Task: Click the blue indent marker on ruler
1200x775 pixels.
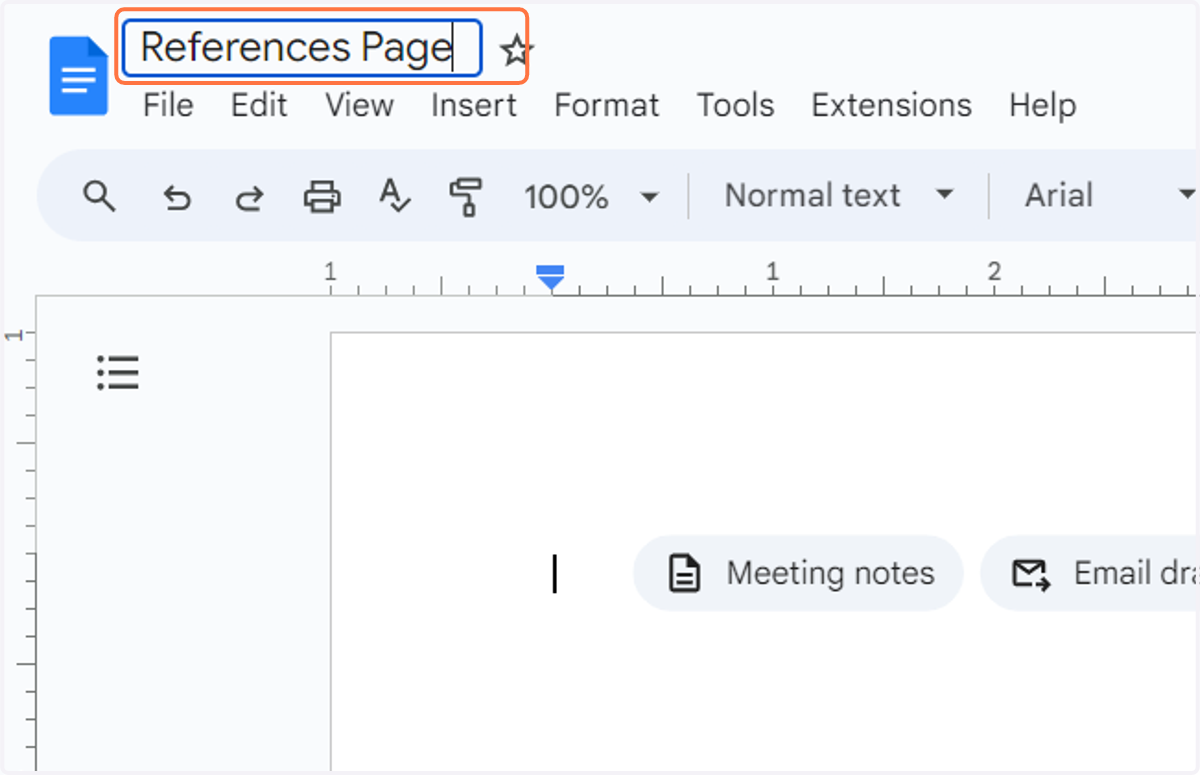Action: click(x=550, y=277)
